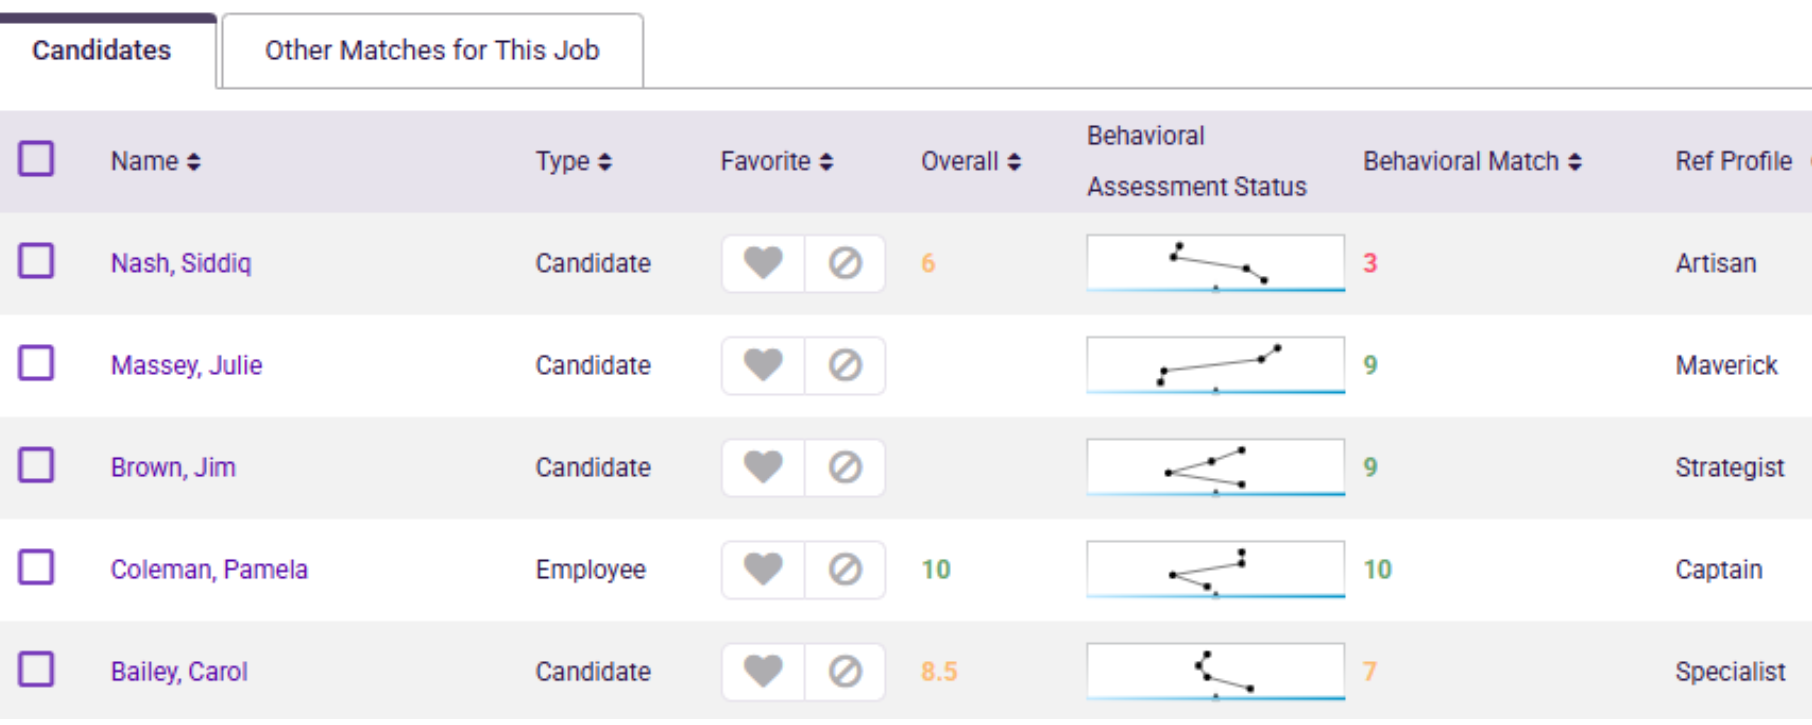The width and height of the screenshot is (1812, 725).
Task: Click the heart icon for Bailey, Carol
Action: [762, 671]
